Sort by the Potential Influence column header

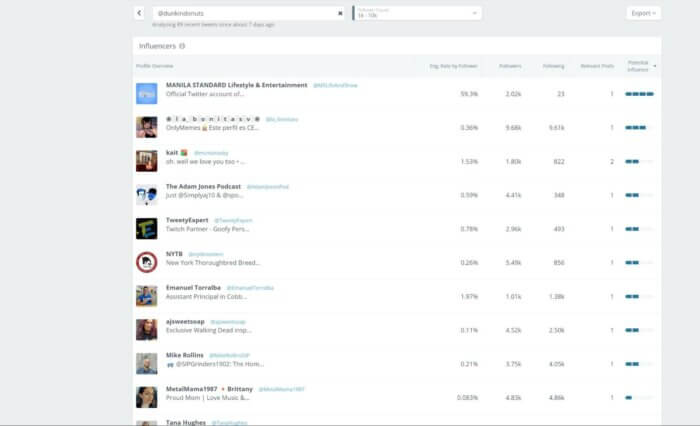638,66
